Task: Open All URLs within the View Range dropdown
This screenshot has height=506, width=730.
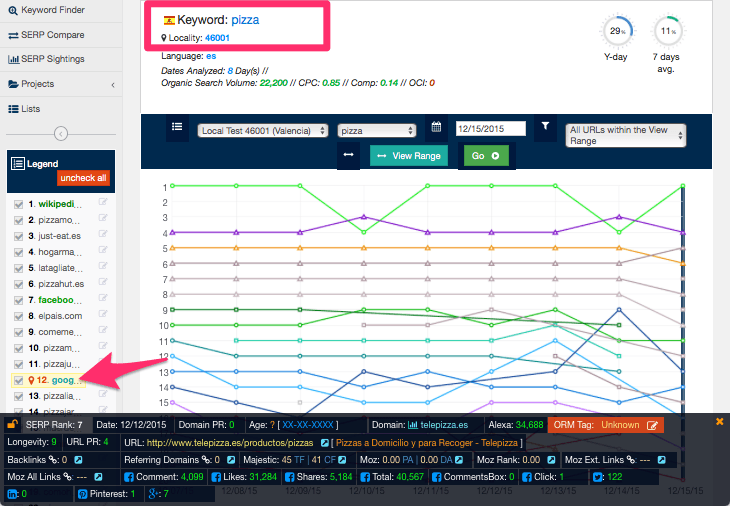Action: [x=625, y=135]
